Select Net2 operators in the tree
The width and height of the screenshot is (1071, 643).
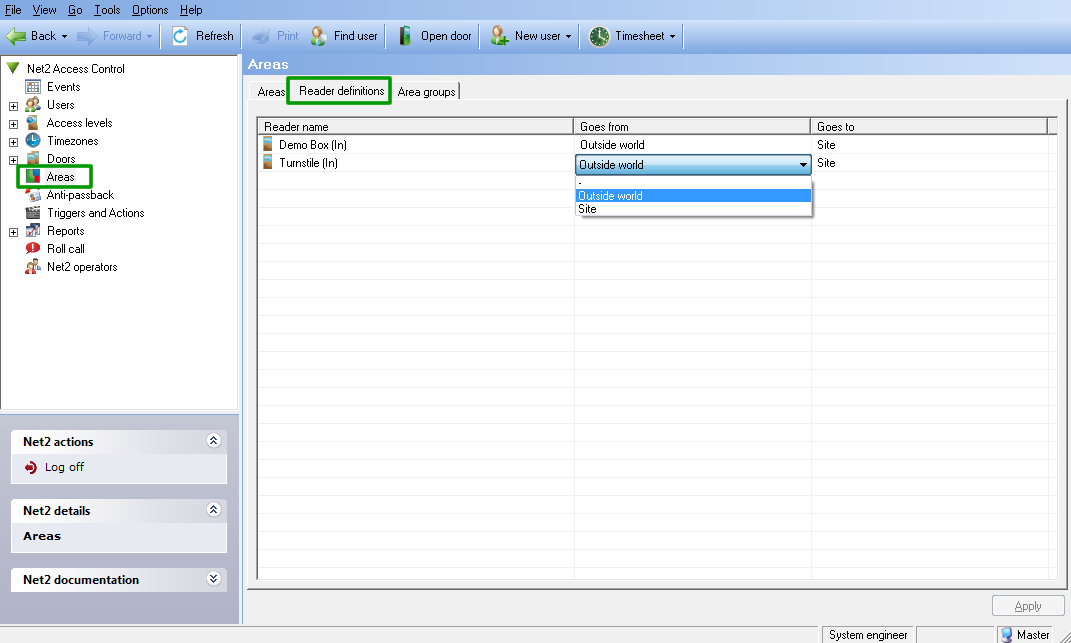pos(81,267)
